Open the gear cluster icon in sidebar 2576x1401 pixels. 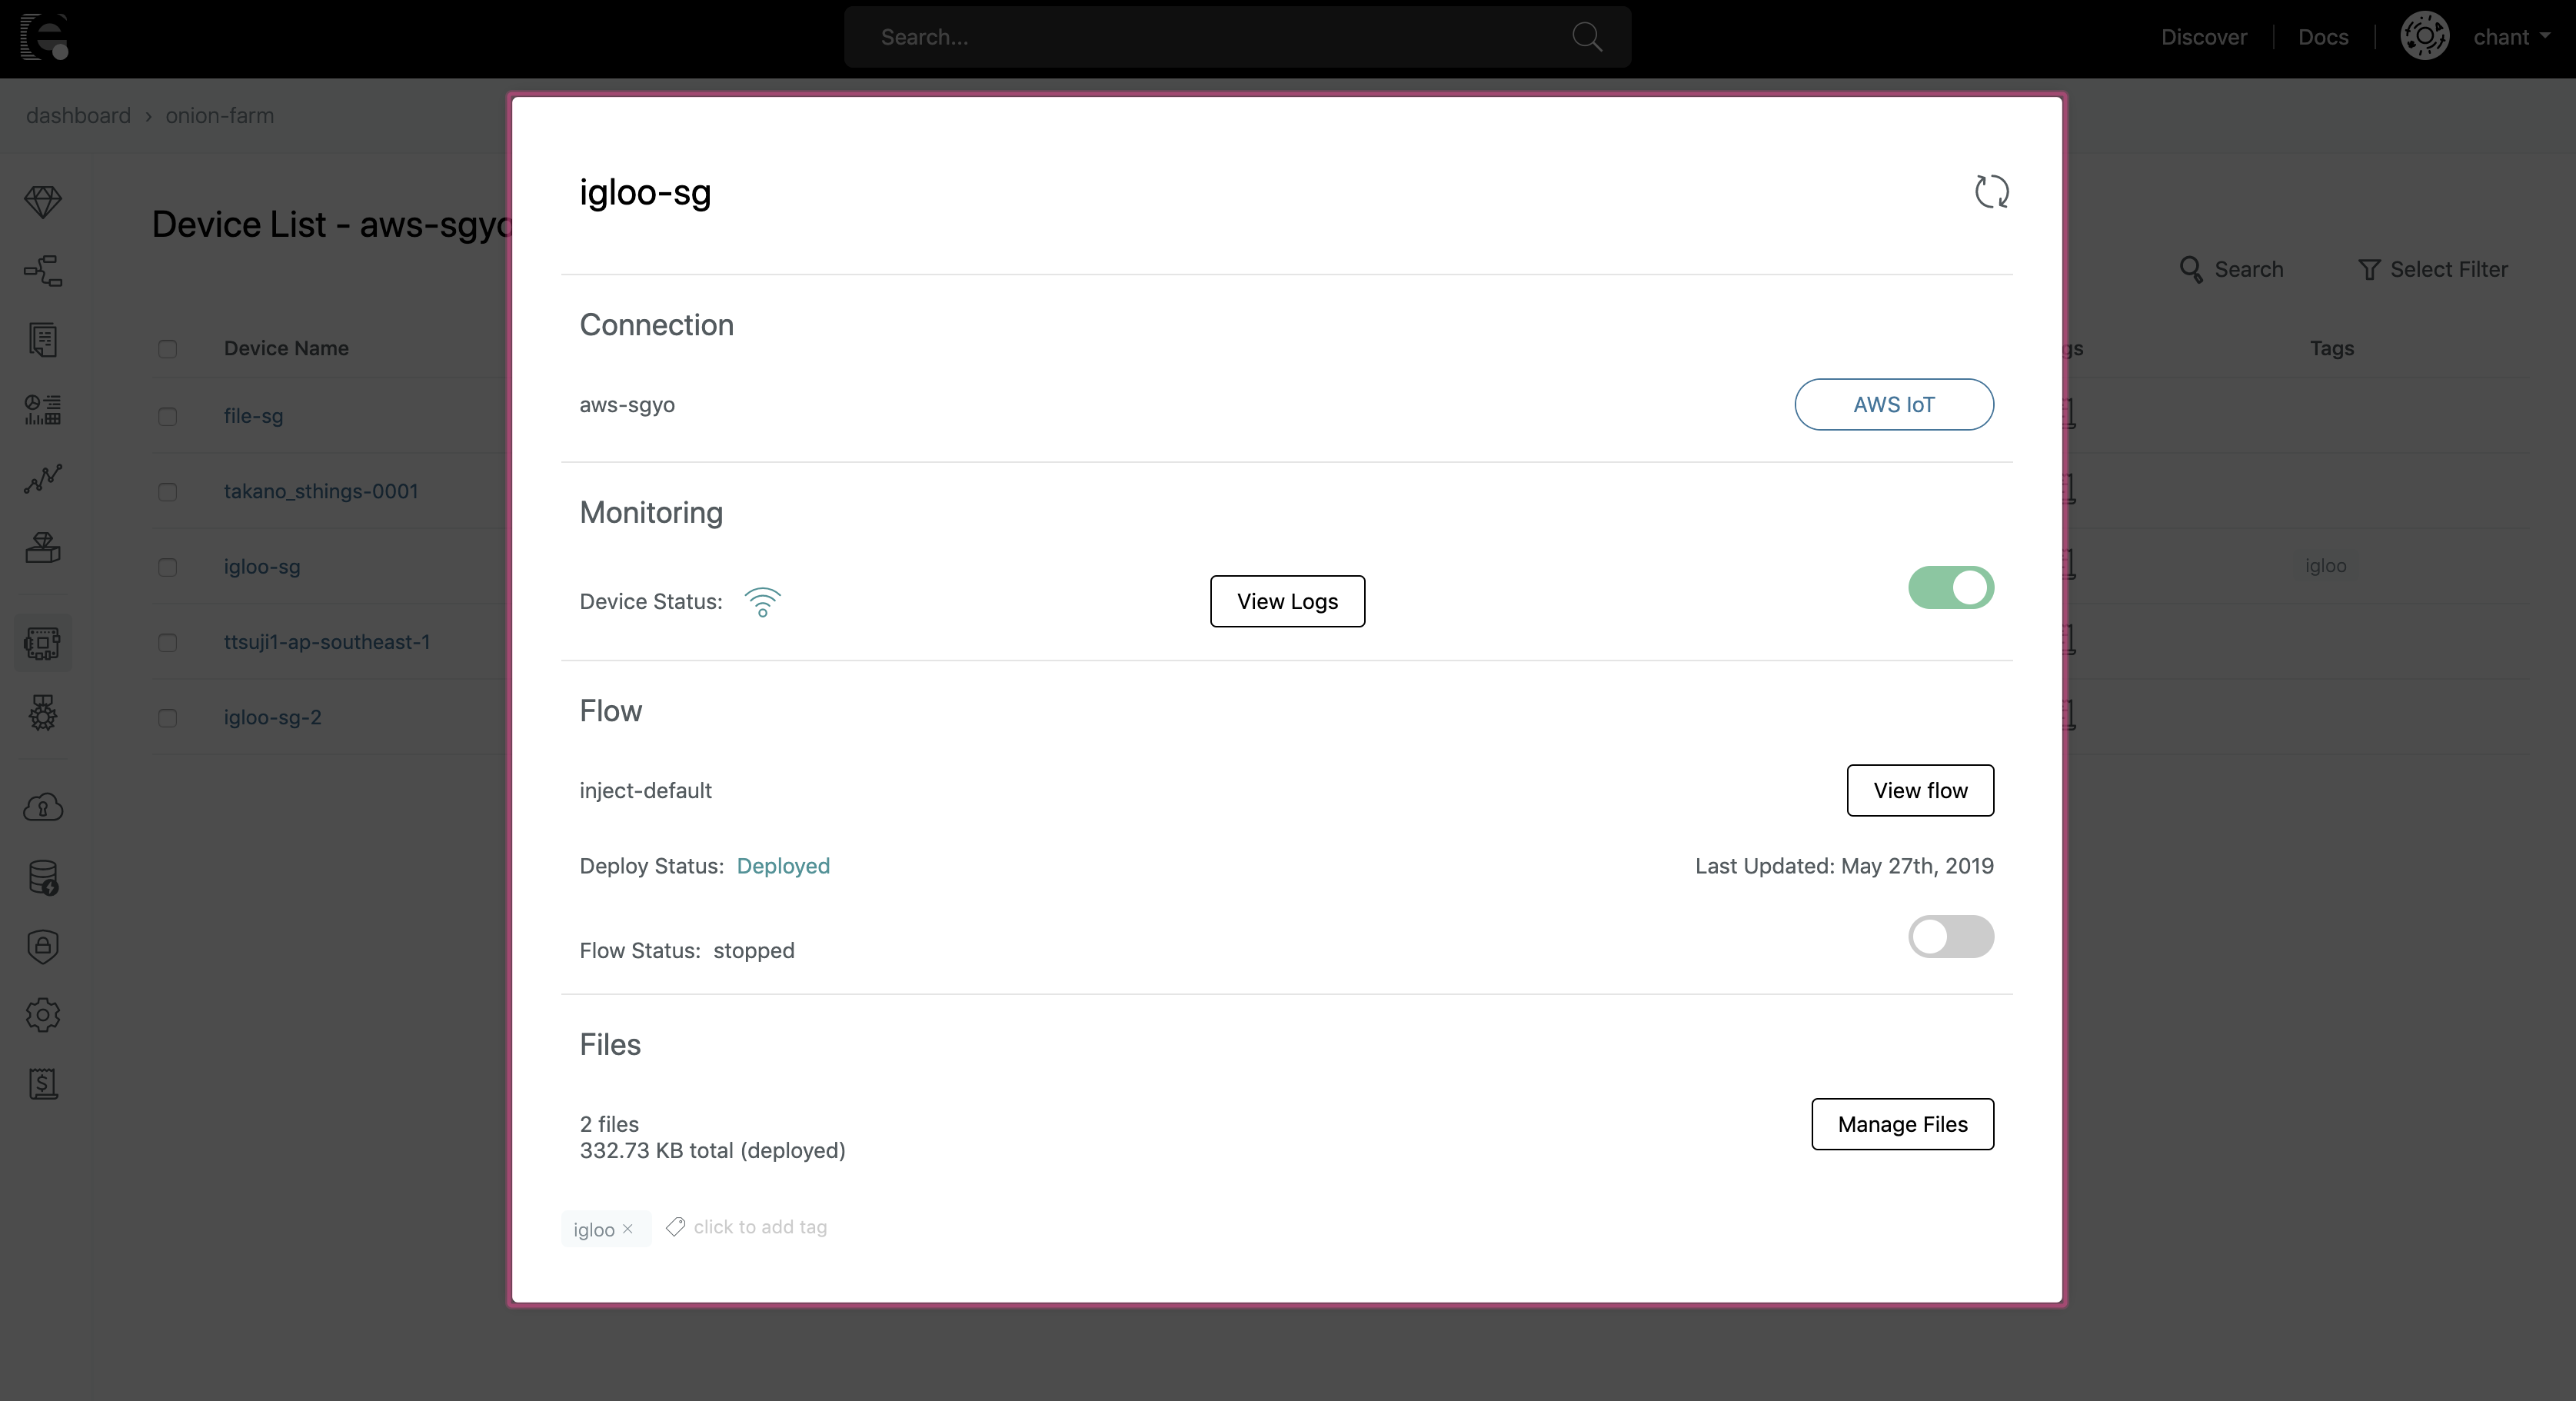click(43, 712)
